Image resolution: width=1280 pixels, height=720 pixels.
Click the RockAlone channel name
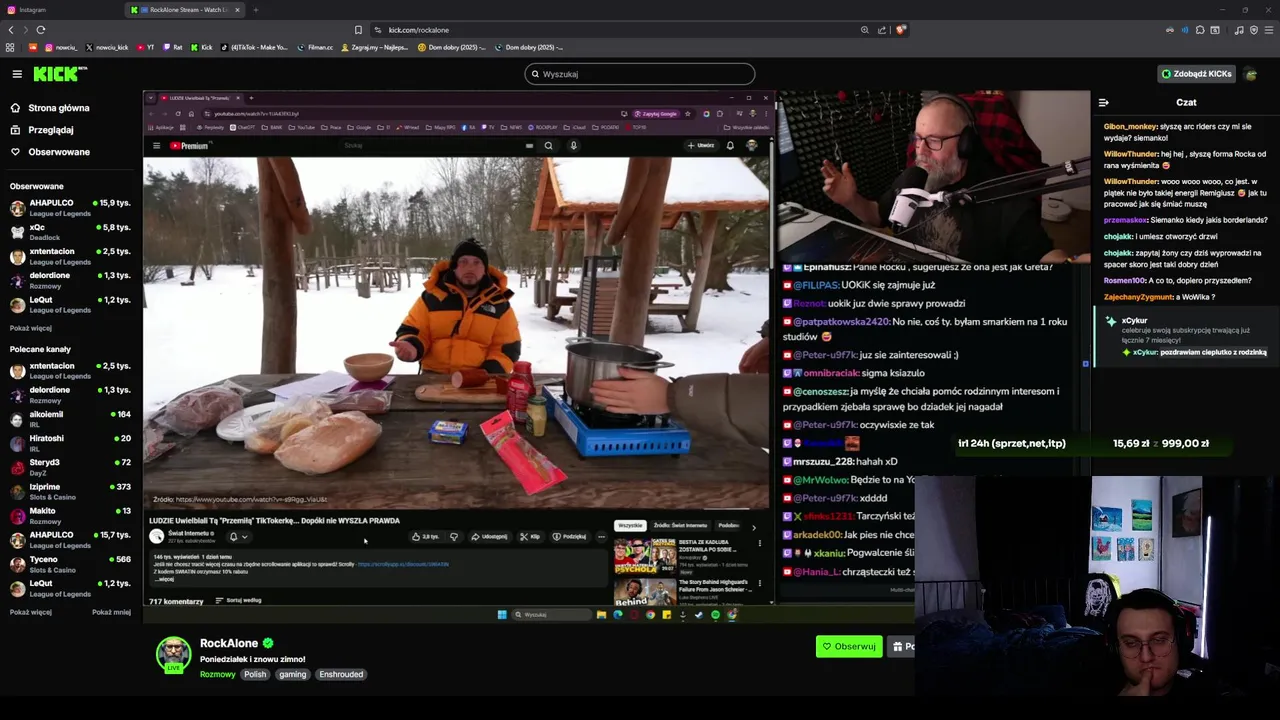click(x=229, y=643)
